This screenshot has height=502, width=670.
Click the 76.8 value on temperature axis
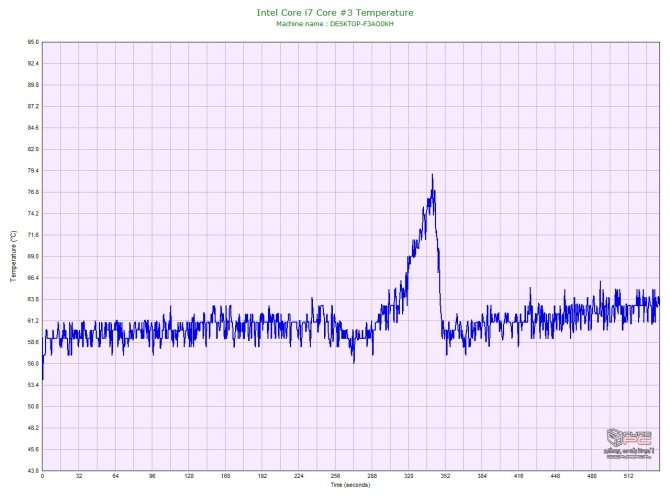[x=33, y=192]
